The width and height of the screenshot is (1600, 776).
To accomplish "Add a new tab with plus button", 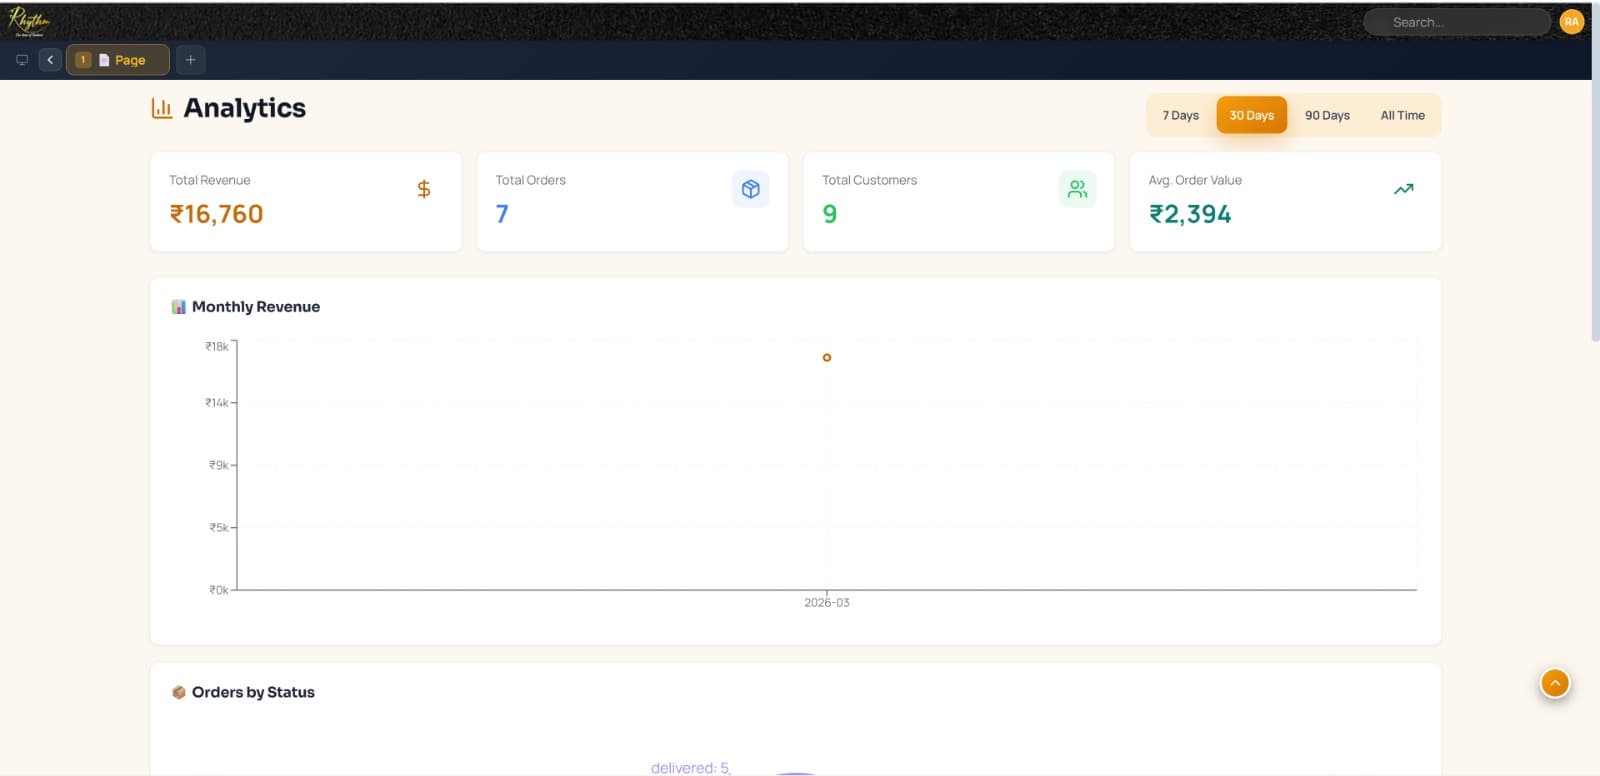I will click(x=190, y=60).
